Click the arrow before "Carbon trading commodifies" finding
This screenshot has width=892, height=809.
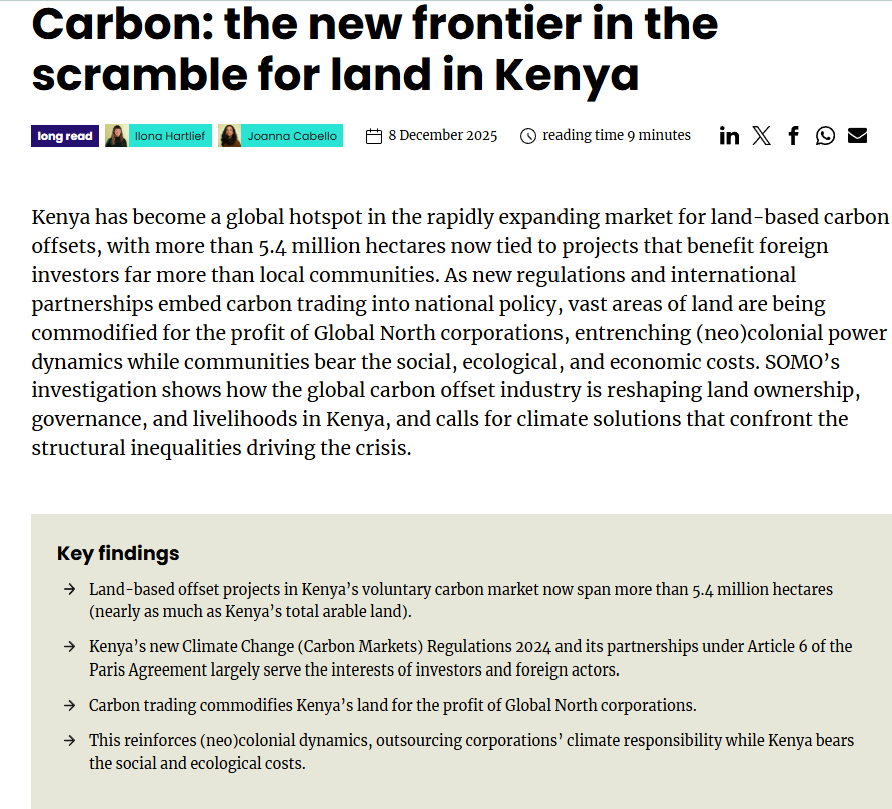[x=68, y=705]
